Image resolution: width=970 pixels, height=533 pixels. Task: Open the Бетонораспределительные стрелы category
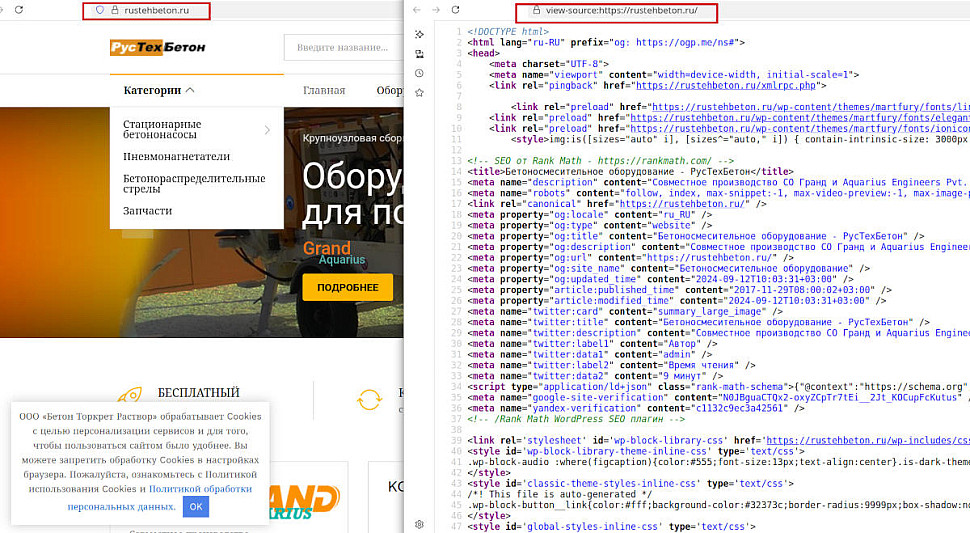click(194, 184)
